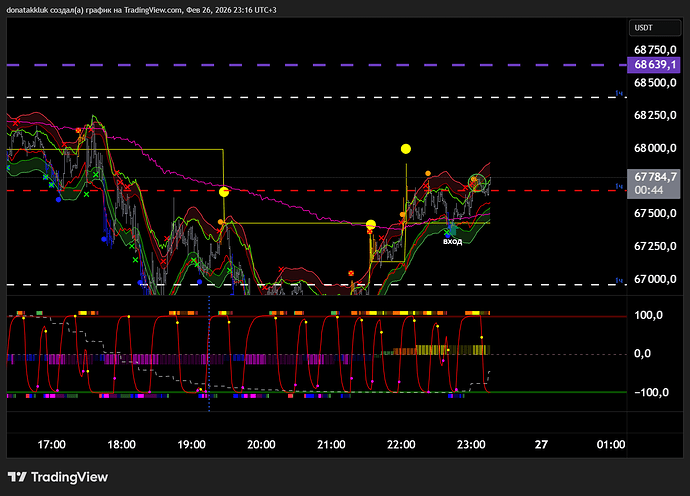The height and width of the screenshot is (496, 690).
Task: Click the 100,0 oscillator scale label
Action: pos(651,316)
